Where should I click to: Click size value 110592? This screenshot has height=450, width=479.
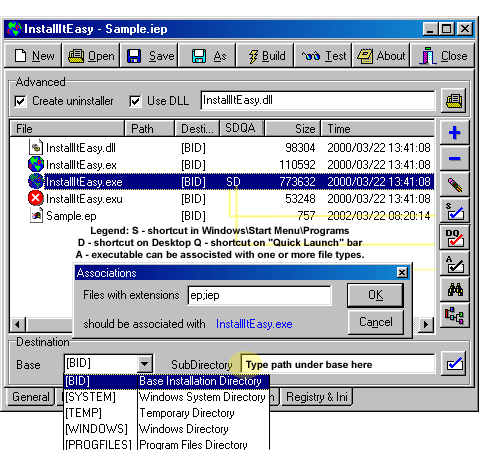tap(297, 165)
